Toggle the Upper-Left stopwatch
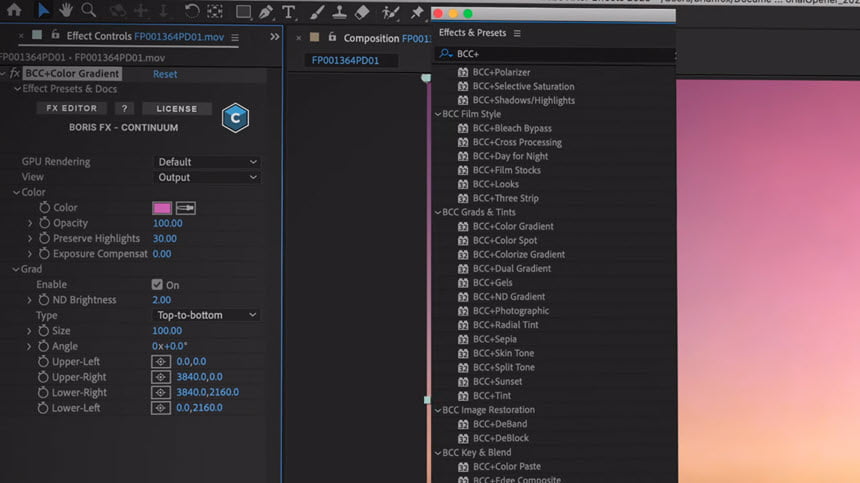The width and height of the screenshot is (860, 483). [43, 361]
